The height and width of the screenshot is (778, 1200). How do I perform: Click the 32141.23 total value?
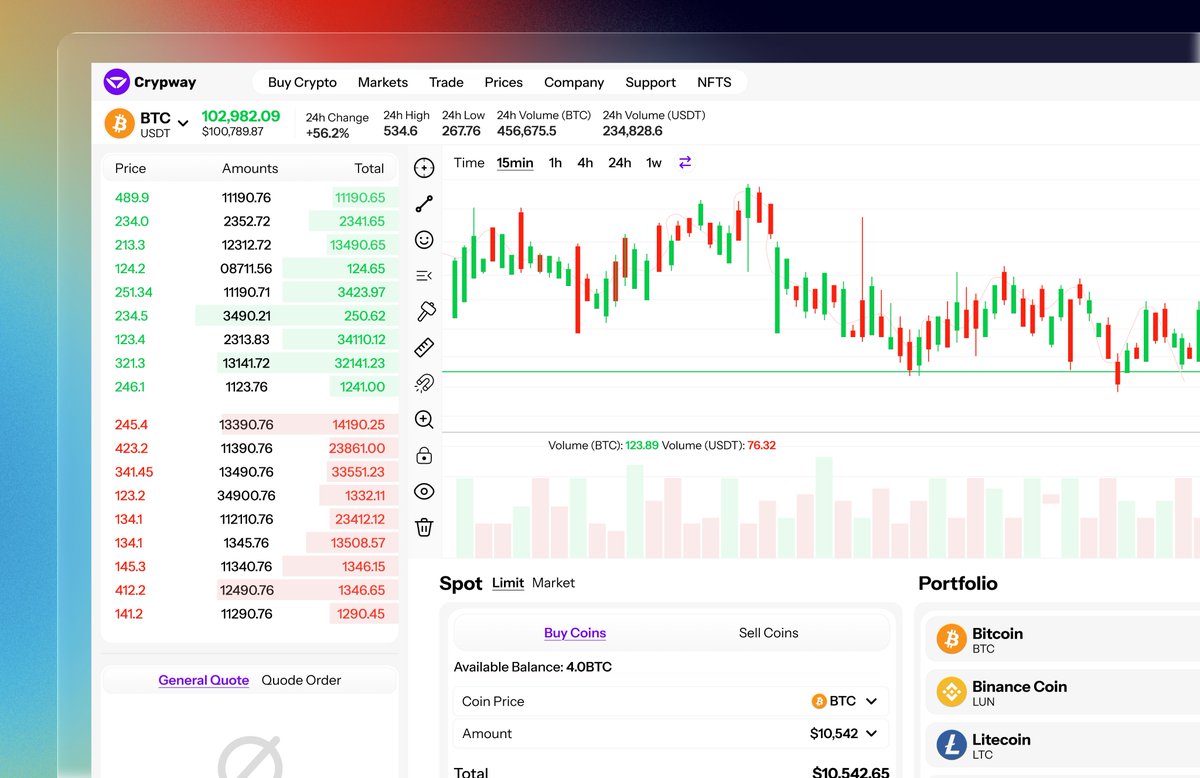(x=360, y=363)
